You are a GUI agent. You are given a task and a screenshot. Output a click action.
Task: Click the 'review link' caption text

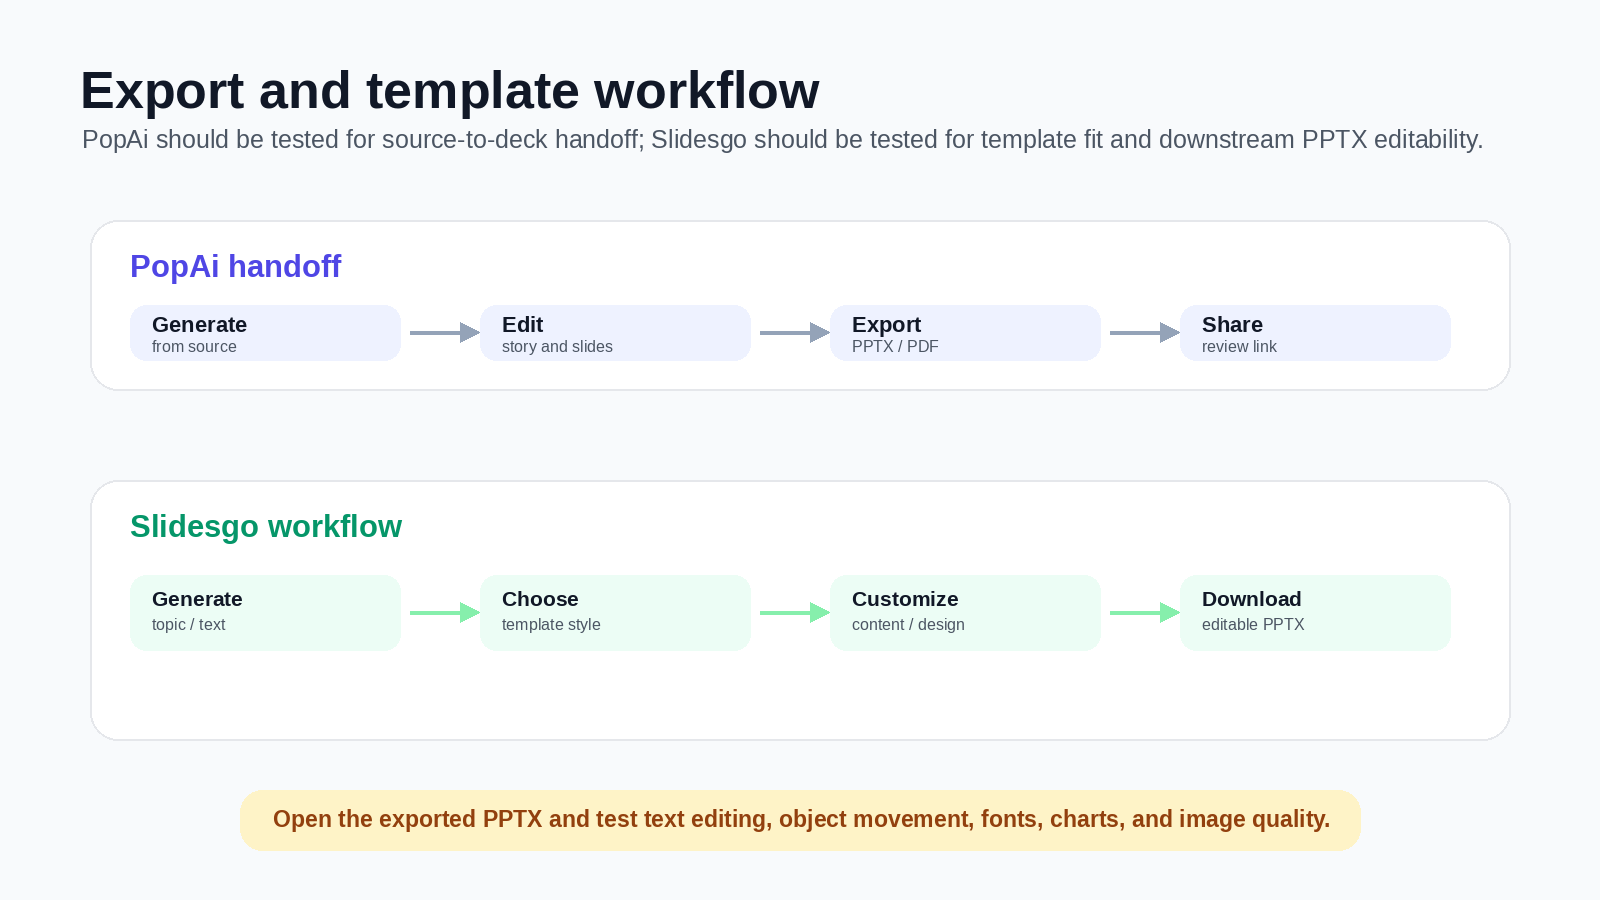tap(1239, 347)
